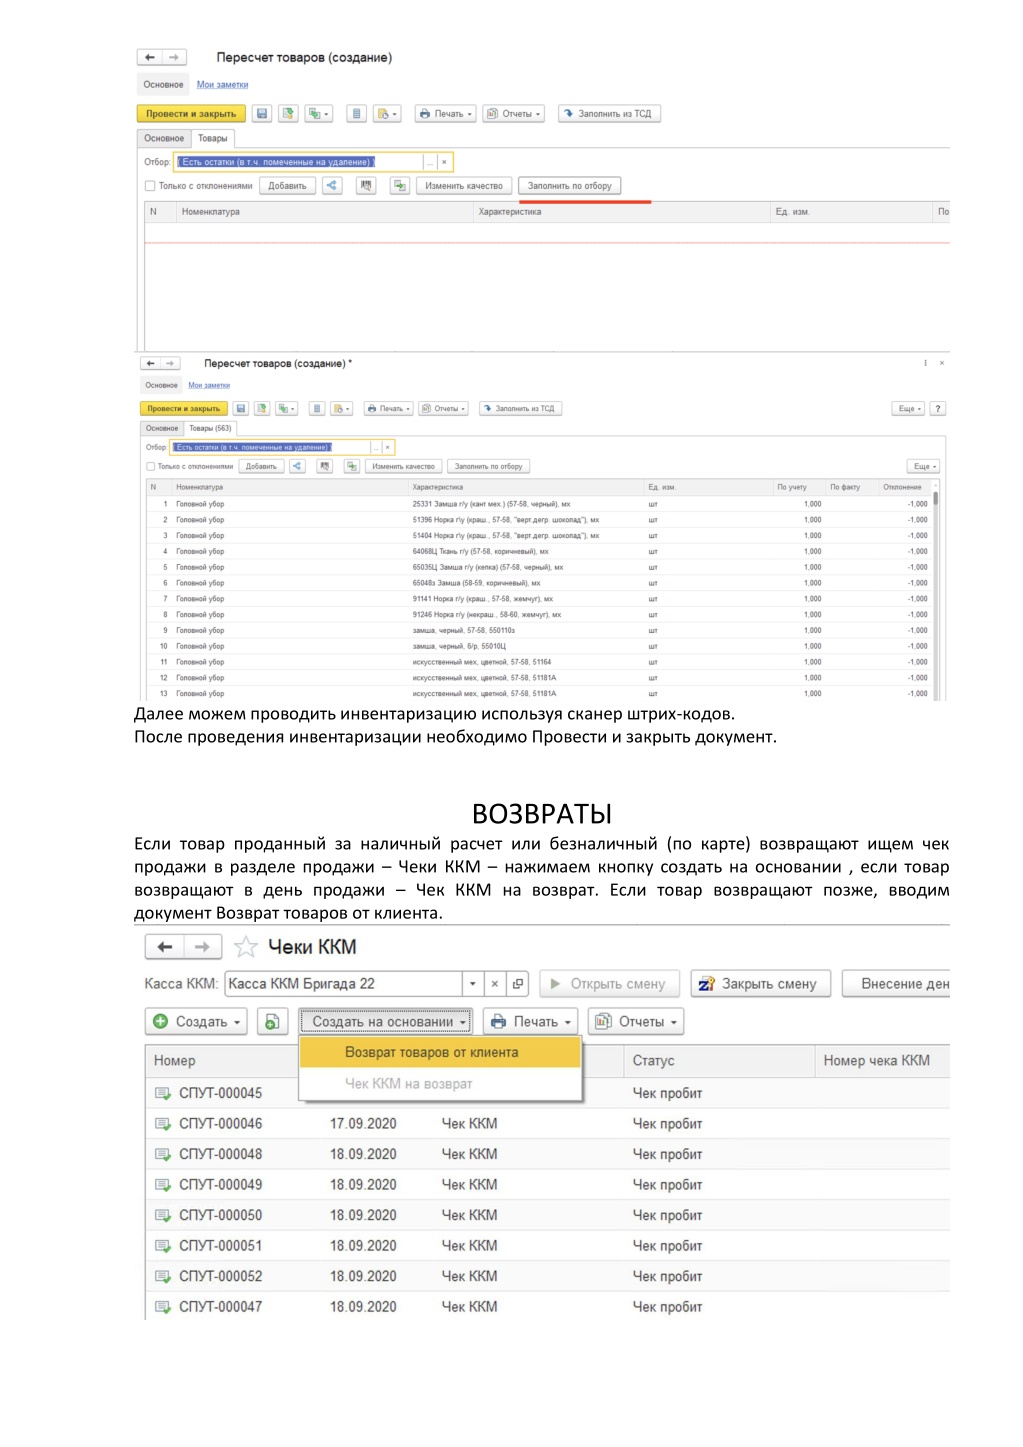Clear the Касса ККМ field
This screenshot has height=1447, width=1023.
495,983
